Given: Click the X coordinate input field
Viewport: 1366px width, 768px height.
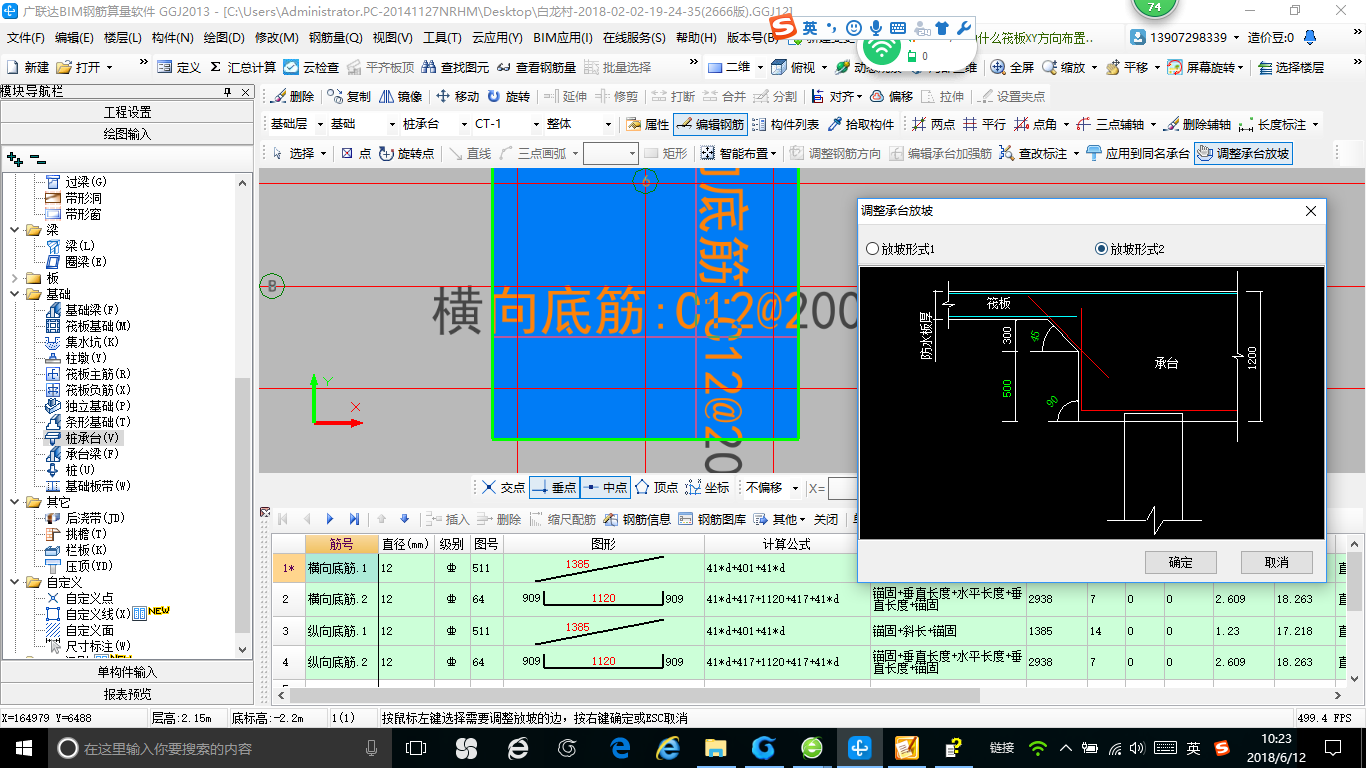Looking at the screenshot, I should [x=843, y=488].
